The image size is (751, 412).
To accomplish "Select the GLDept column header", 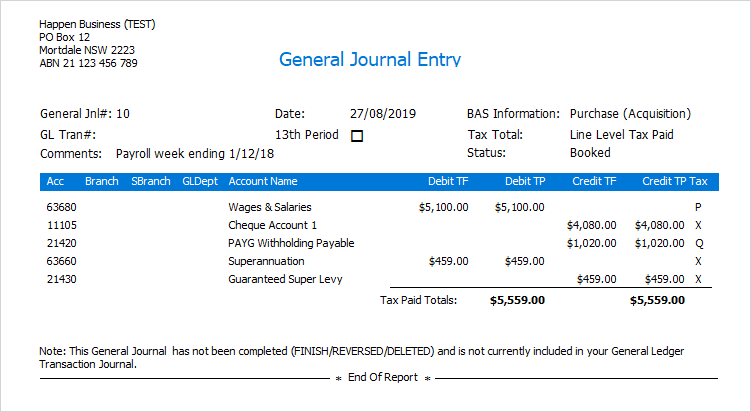I will coord(199,182).
